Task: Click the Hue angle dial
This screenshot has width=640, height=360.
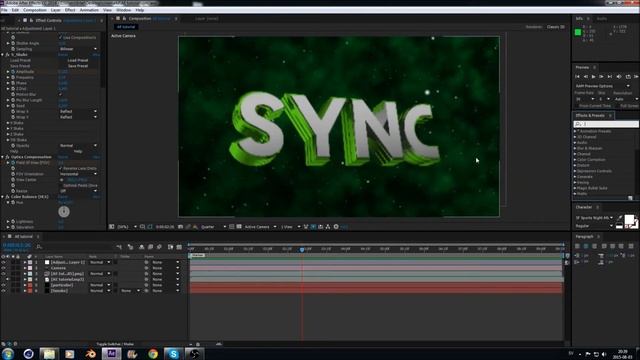Action: coord(64,211)
